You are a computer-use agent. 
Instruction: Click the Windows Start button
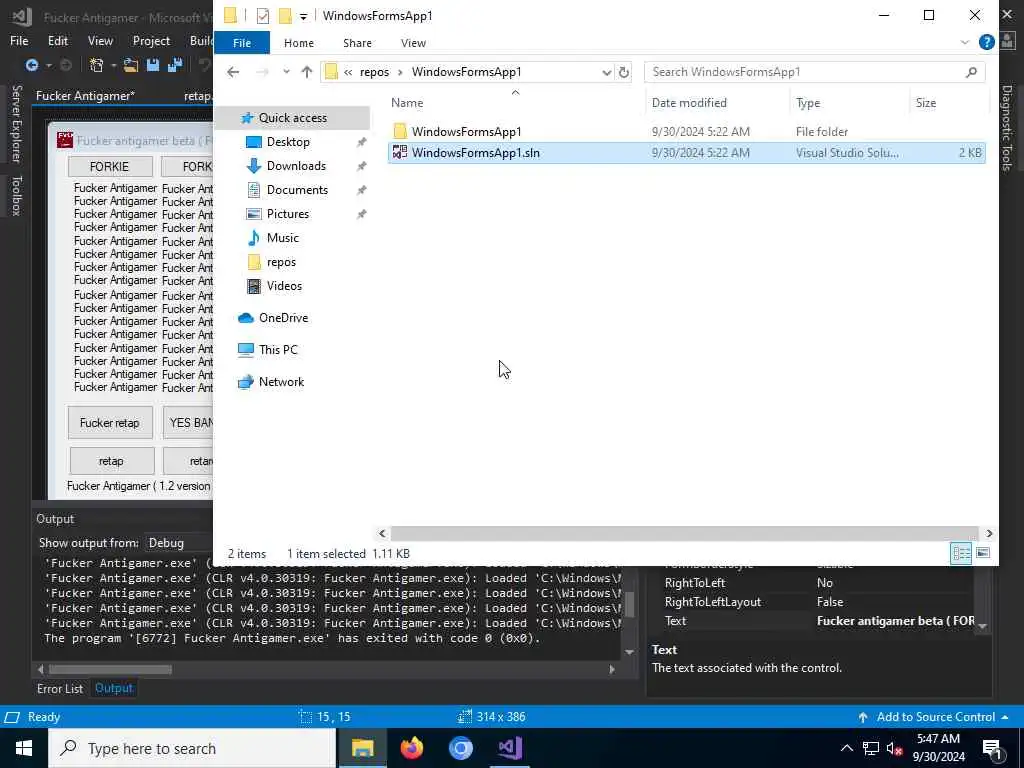pos(24,748)
